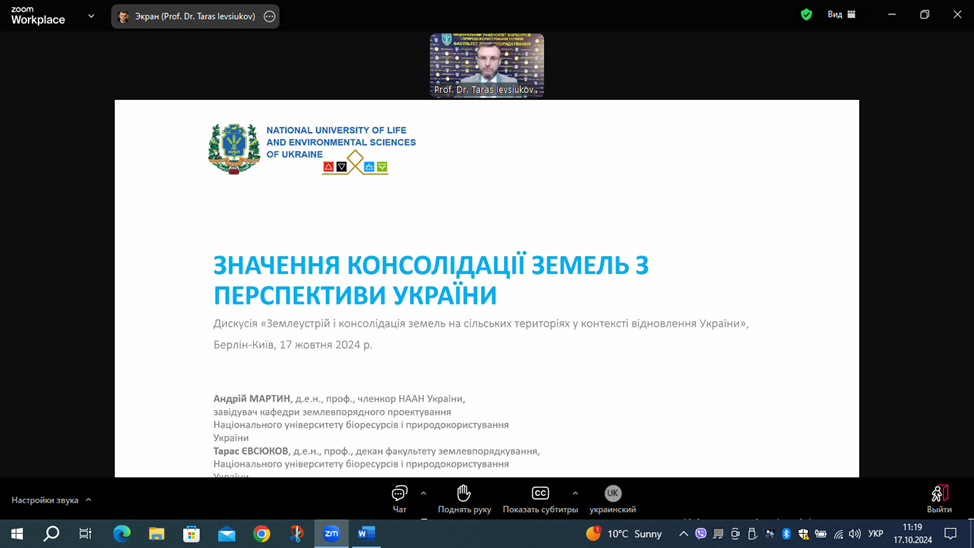Open Windows Security tray icon
Image resolution: width=974 pixels, height=548 pixels.
803,534
